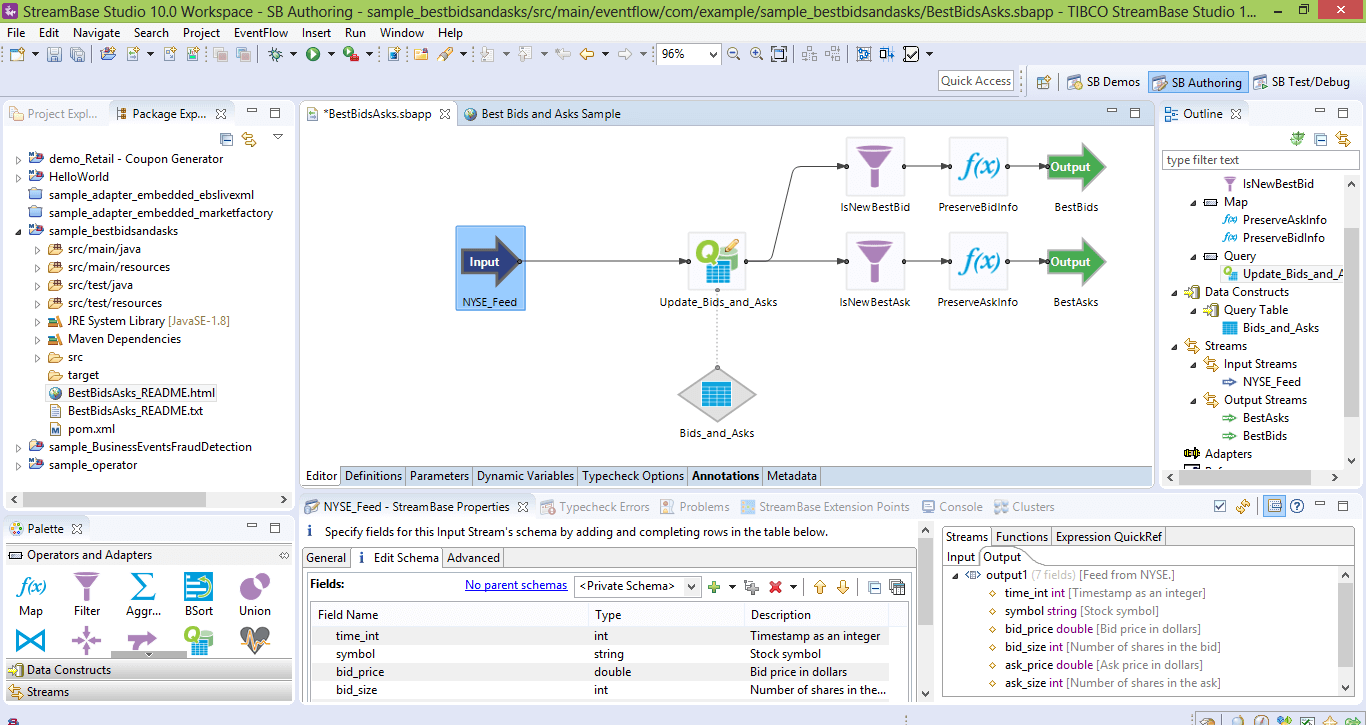The image size is (1366, 725).
Task: Expand the sample_operator project
Action: tap(18, 465)
